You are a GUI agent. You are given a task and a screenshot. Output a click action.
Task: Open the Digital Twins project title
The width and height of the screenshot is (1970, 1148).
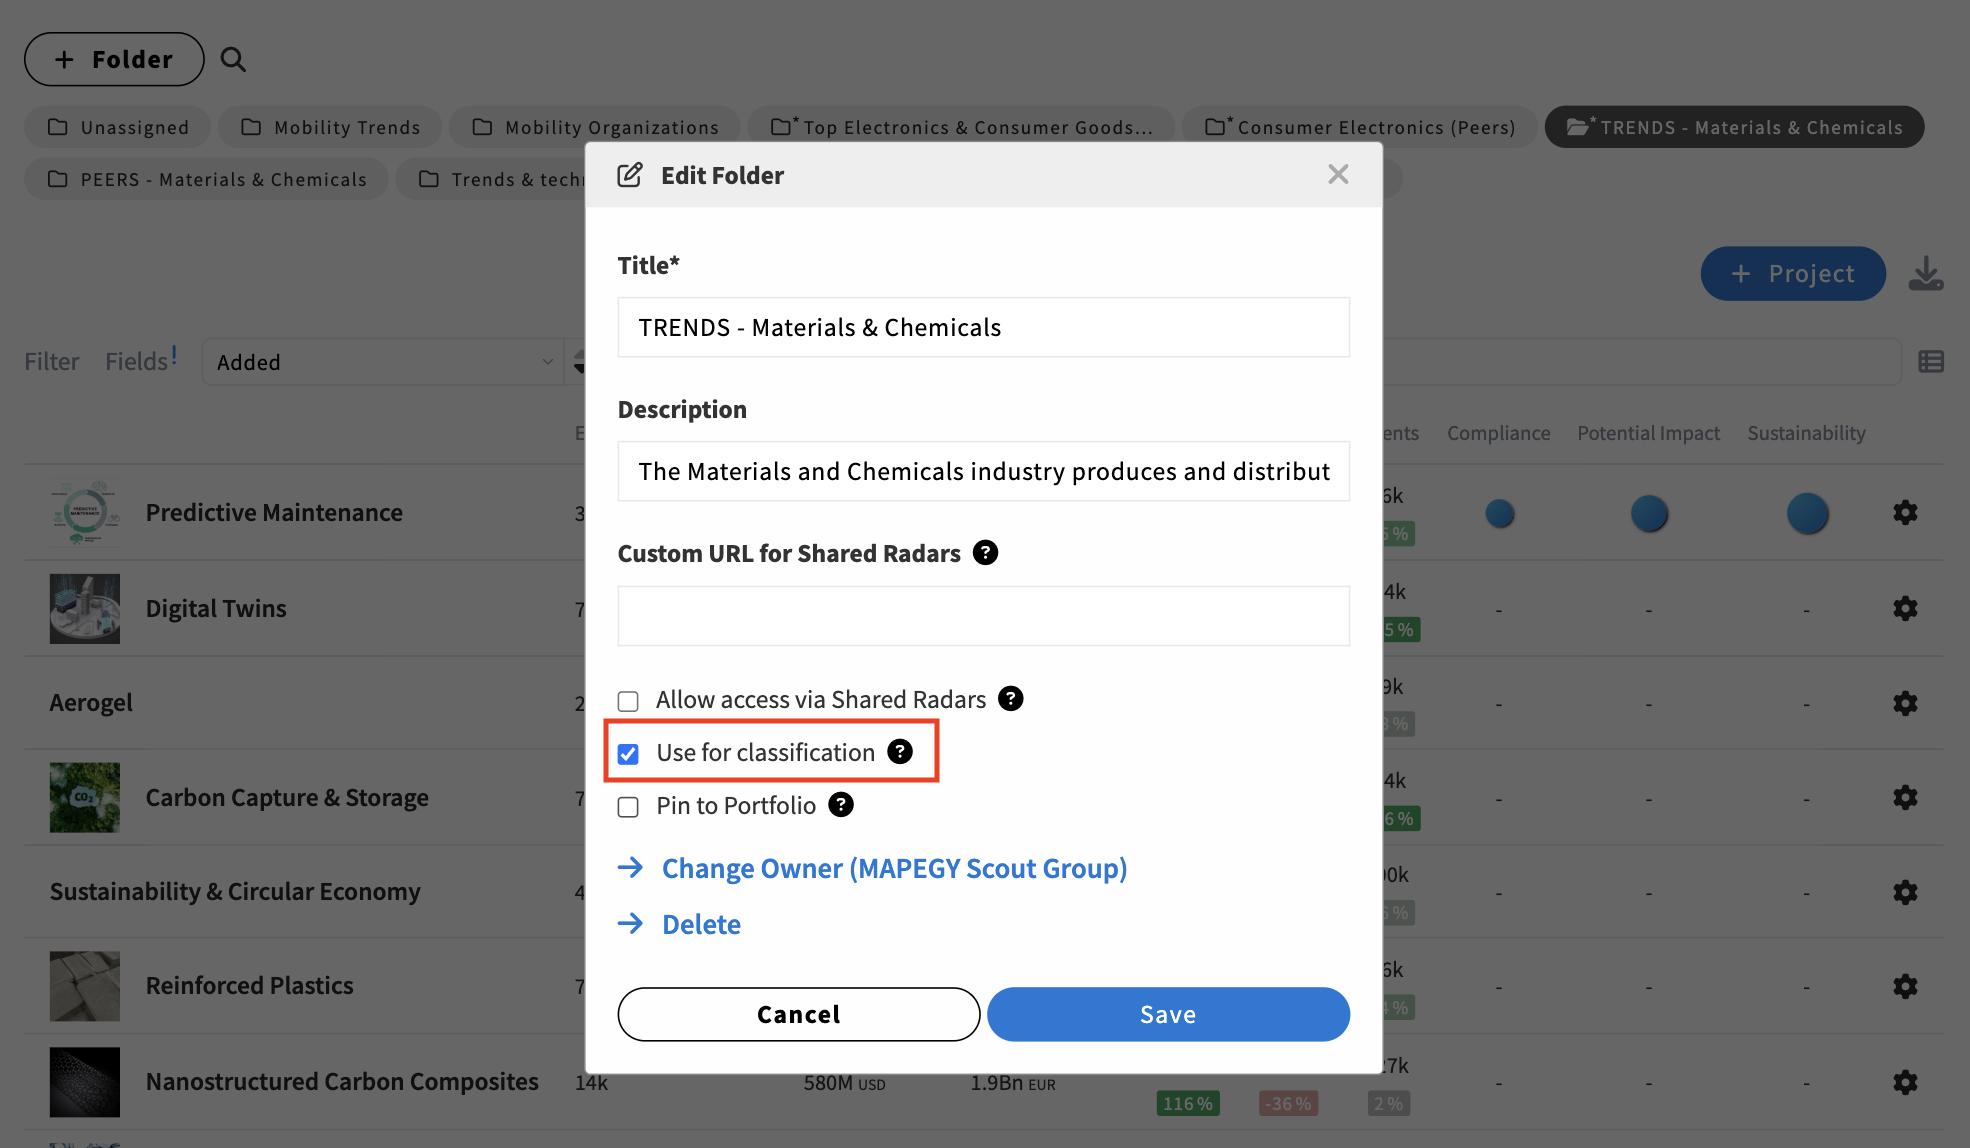click(x=216, y=609)
